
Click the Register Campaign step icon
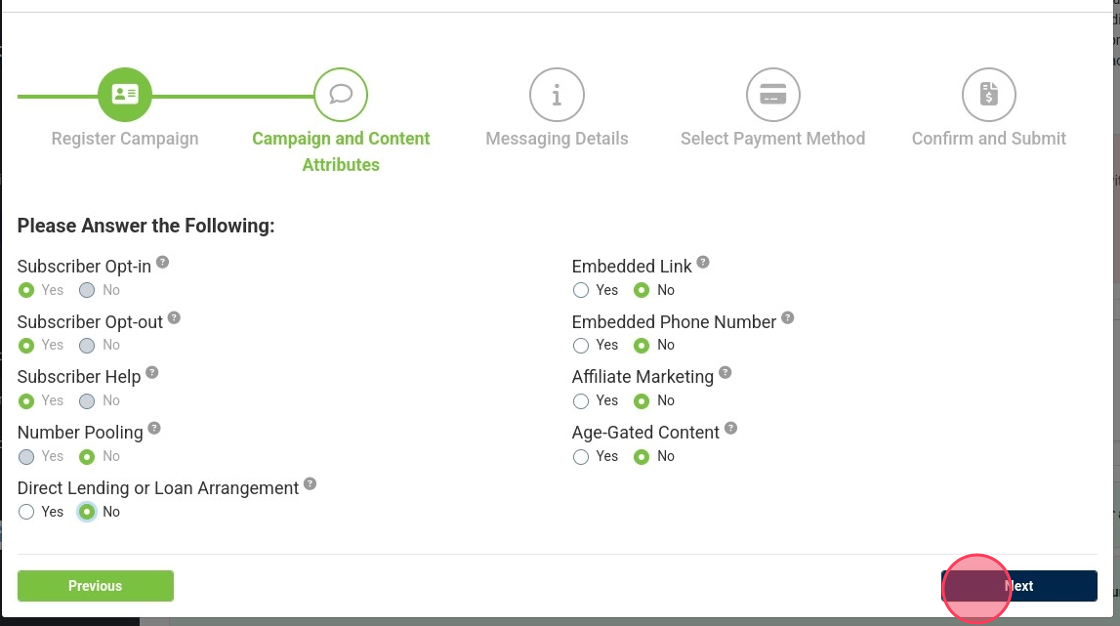tap(125, 95)
